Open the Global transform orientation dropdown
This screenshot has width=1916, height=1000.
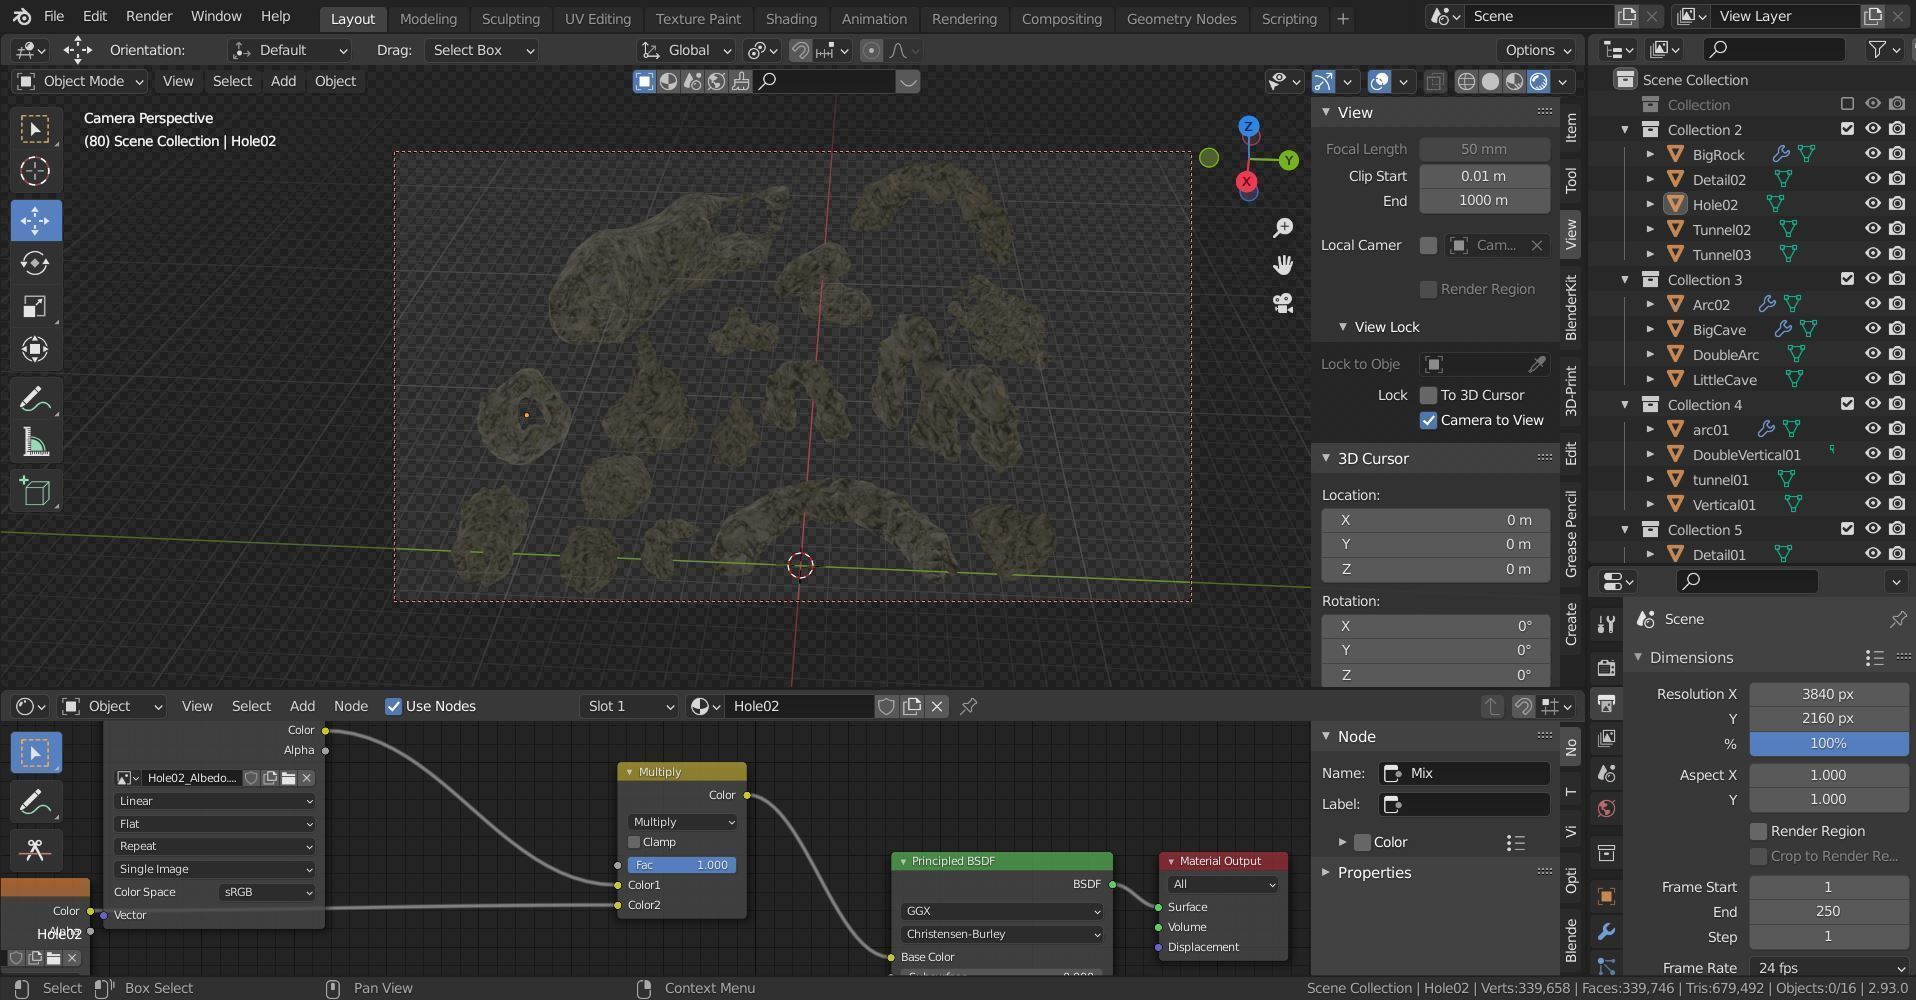[x=686, y=50]
